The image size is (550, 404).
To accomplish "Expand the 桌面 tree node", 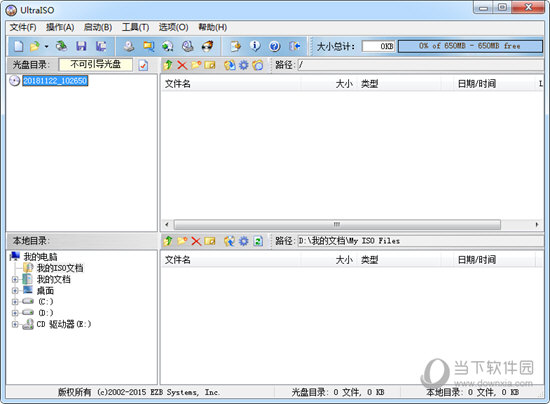I will (15, 291).
